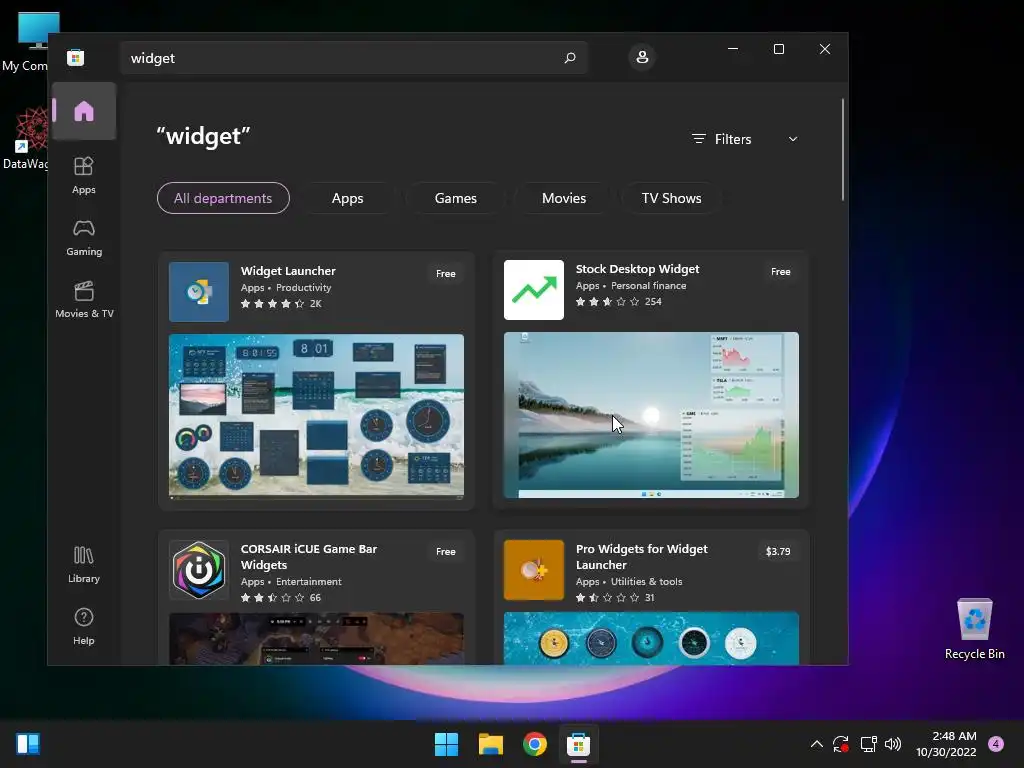This screenshot has height=768, width=1024.
Task: Open the user profile account icon
Action: 642,57
